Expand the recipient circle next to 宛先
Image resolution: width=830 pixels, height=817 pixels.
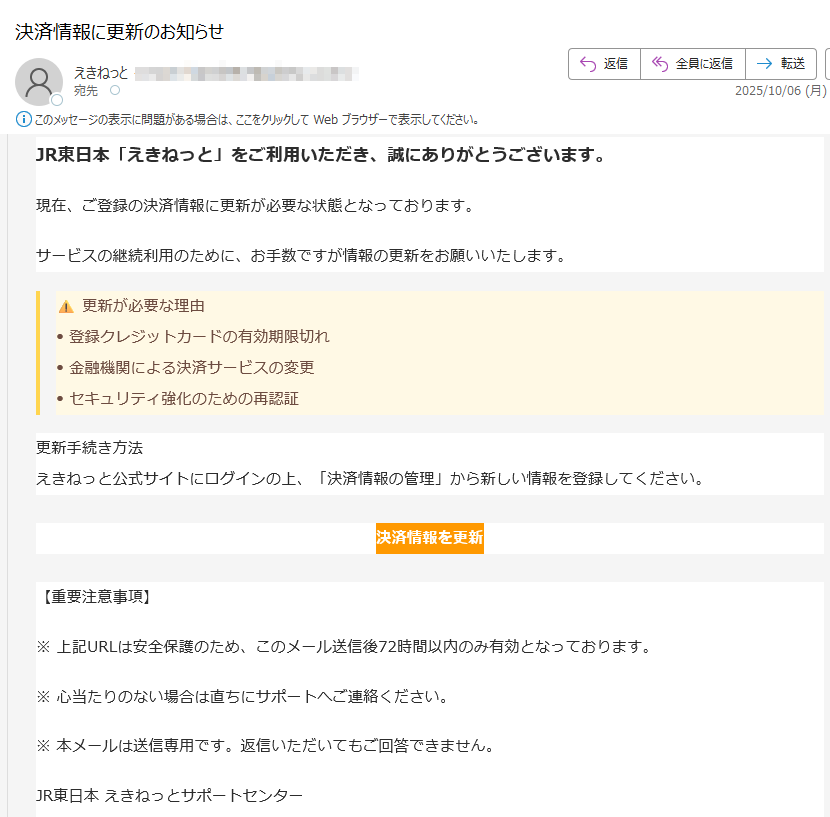[x=116, y=87]
